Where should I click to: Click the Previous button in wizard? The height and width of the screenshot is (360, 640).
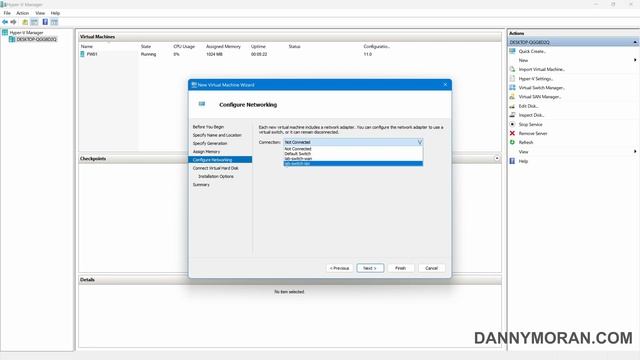click(x=340, y=268)
